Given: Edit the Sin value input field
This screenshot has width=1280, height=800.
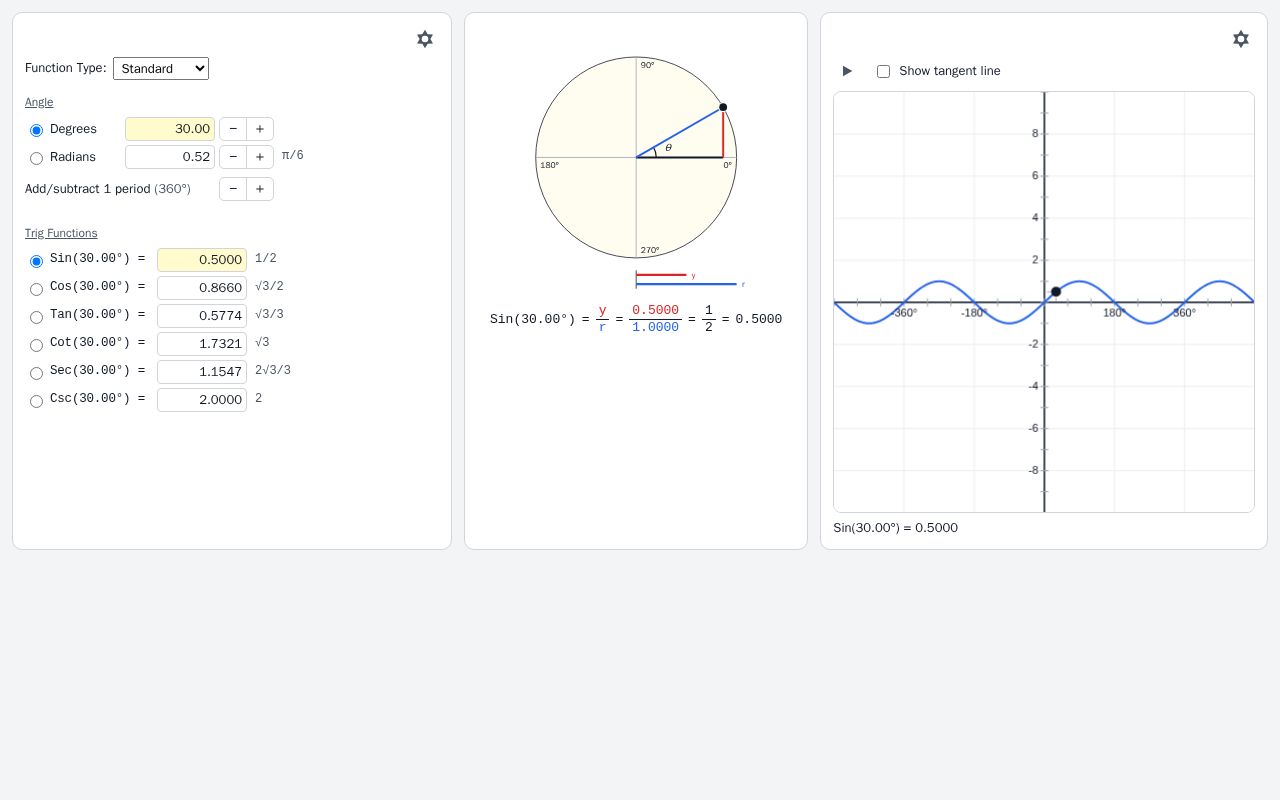Looking at the screenshot, I should tap(202, 260).
